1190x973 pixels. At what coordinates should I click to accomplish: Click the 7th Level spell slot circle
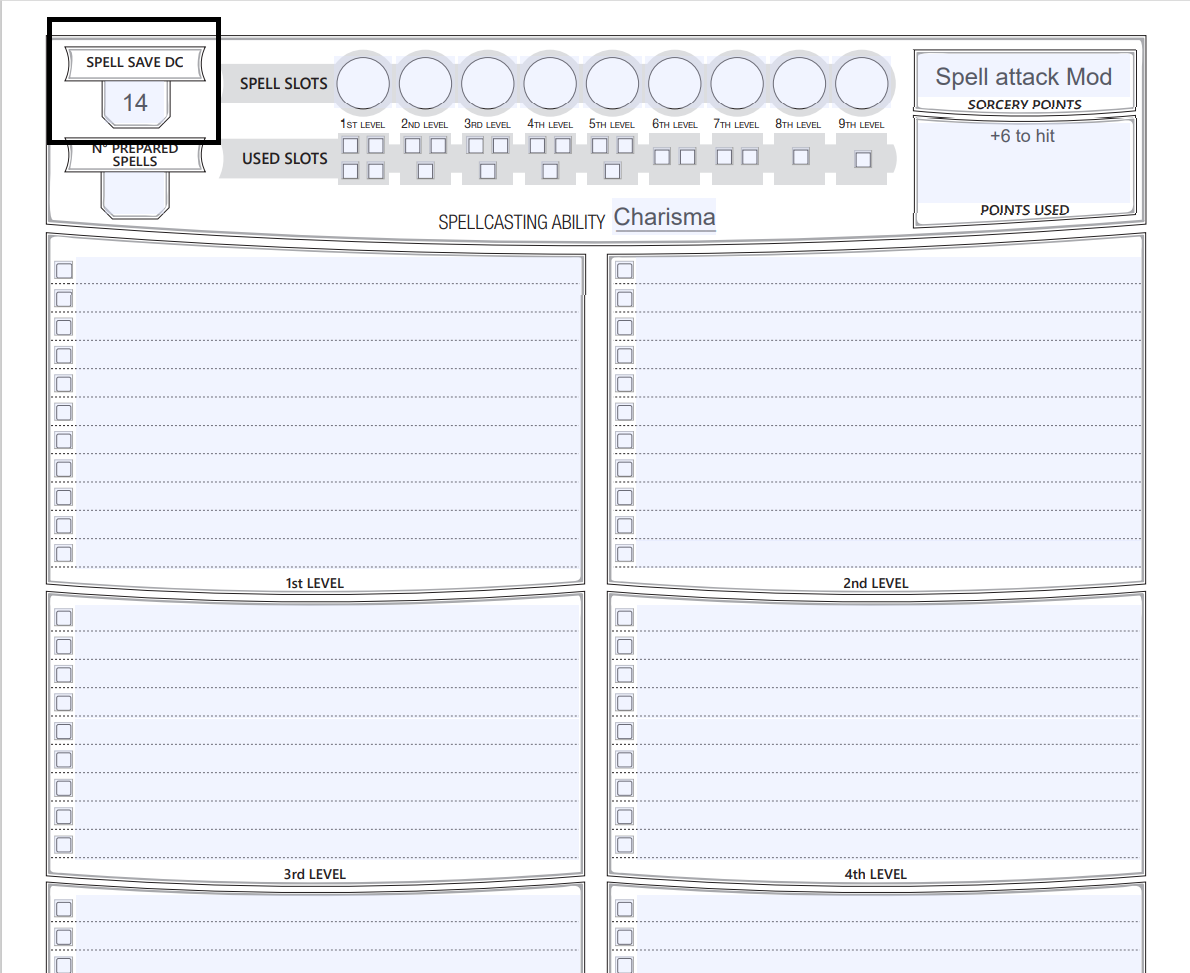click(x=737, y=83)
